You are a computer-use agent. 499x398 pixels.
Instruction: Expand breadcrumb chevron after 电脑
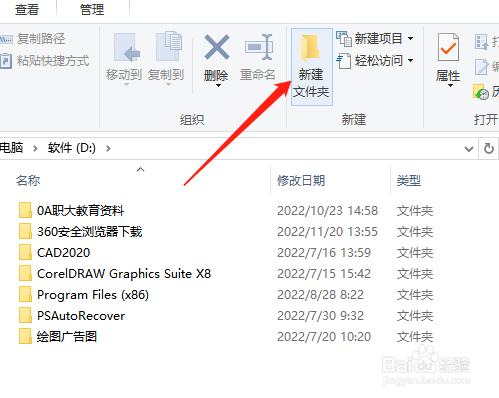pyautogui.click(x=35, y=148)
